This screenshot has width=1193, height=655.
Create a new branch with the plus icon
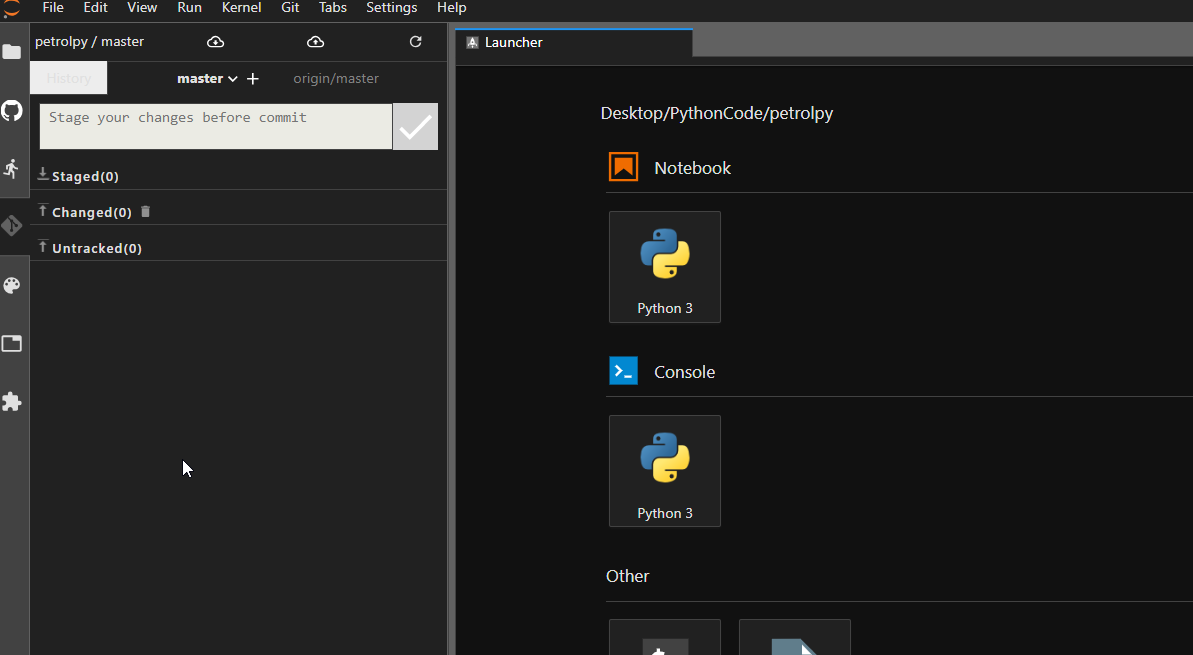coord(252,78)
